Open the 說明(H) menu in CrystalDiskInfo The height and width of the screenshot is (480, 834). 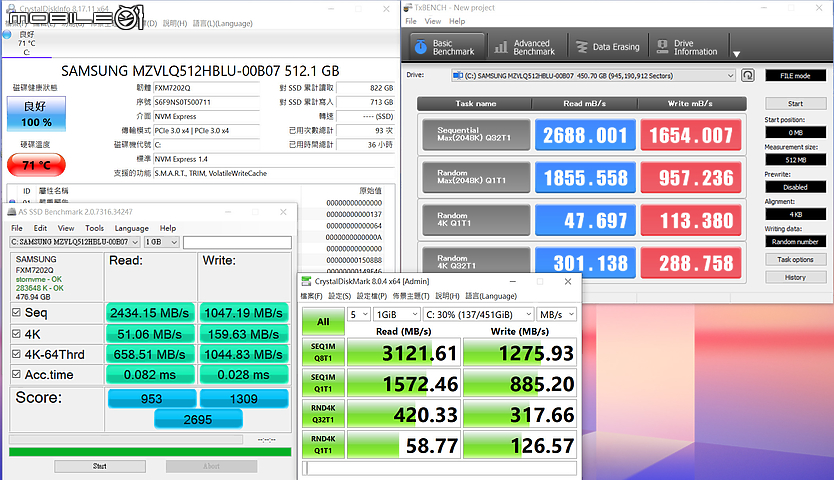(175, 23)
